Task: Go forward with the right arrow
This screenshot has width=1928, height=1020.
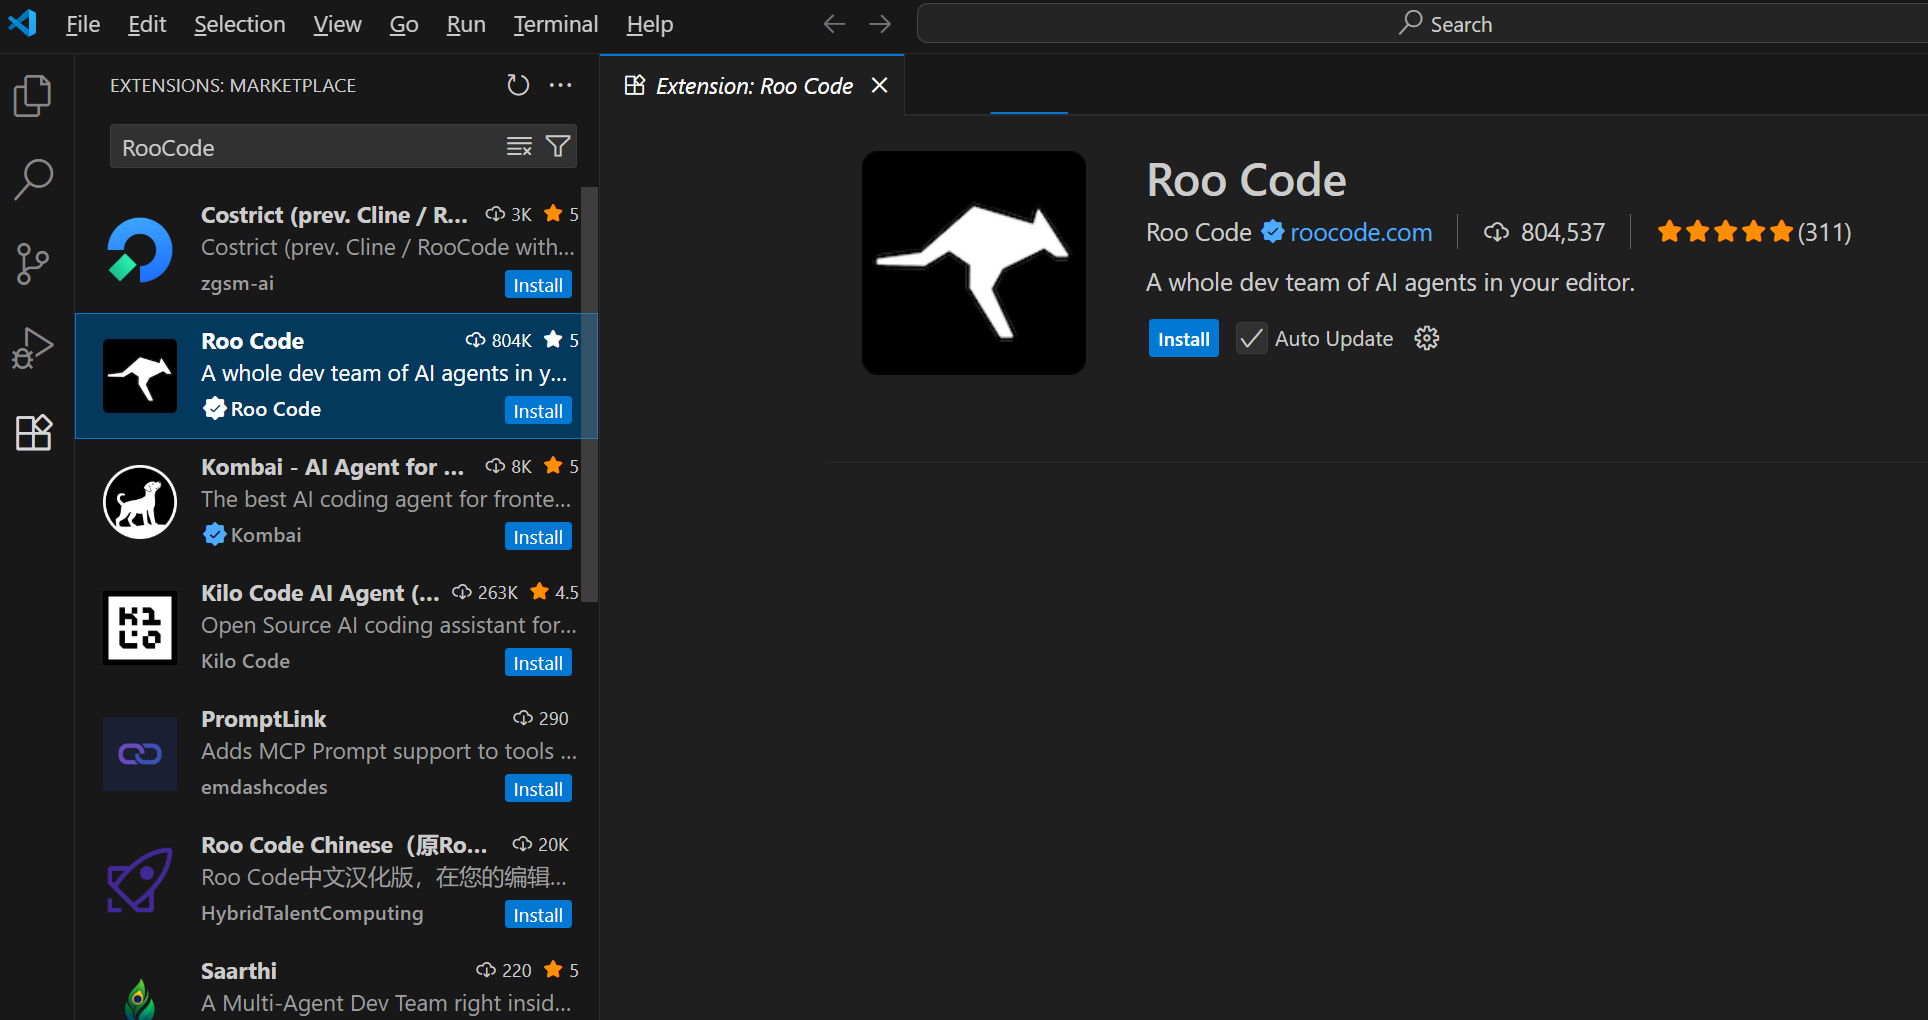Action: point(880,23)
